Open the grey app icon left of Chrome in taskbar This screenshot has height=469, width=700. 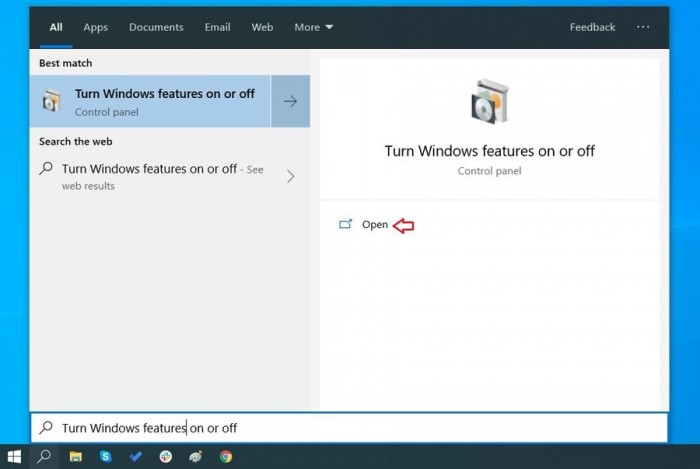tap(196, 457)
